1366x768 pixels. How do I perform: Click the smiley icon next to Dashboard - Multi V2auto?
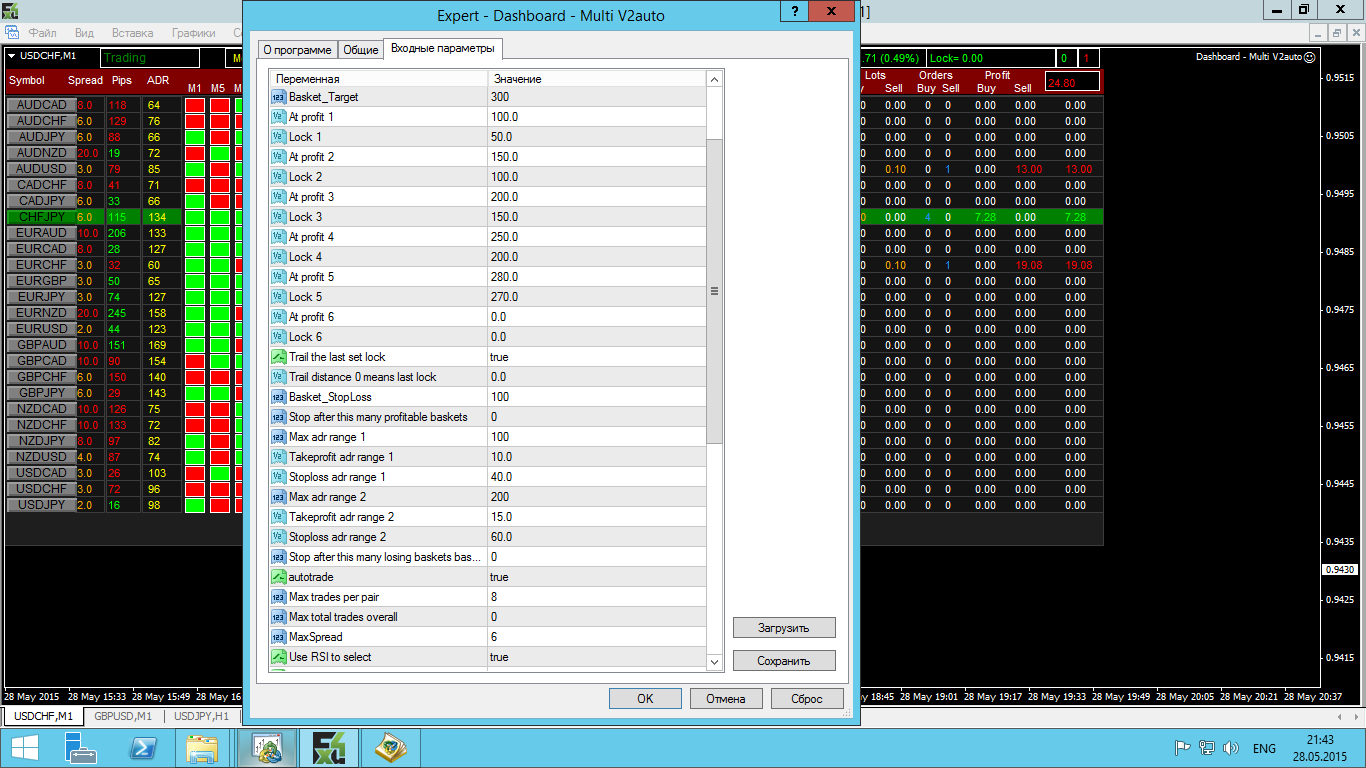point(1310,57)
